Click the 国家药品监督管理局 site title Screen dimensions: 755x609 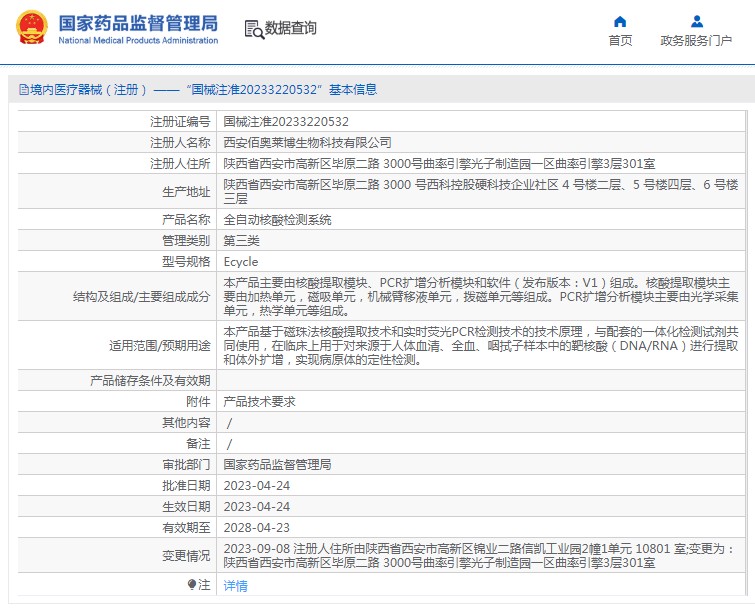pos(137,22)
